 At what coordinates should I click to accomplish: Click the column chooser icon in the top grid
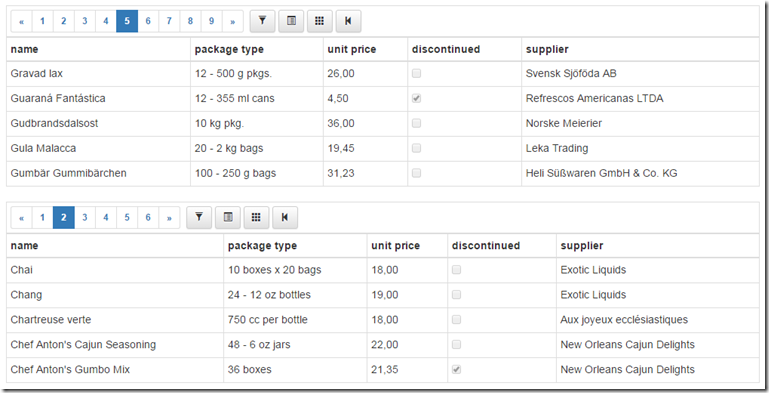coord(291,21)
